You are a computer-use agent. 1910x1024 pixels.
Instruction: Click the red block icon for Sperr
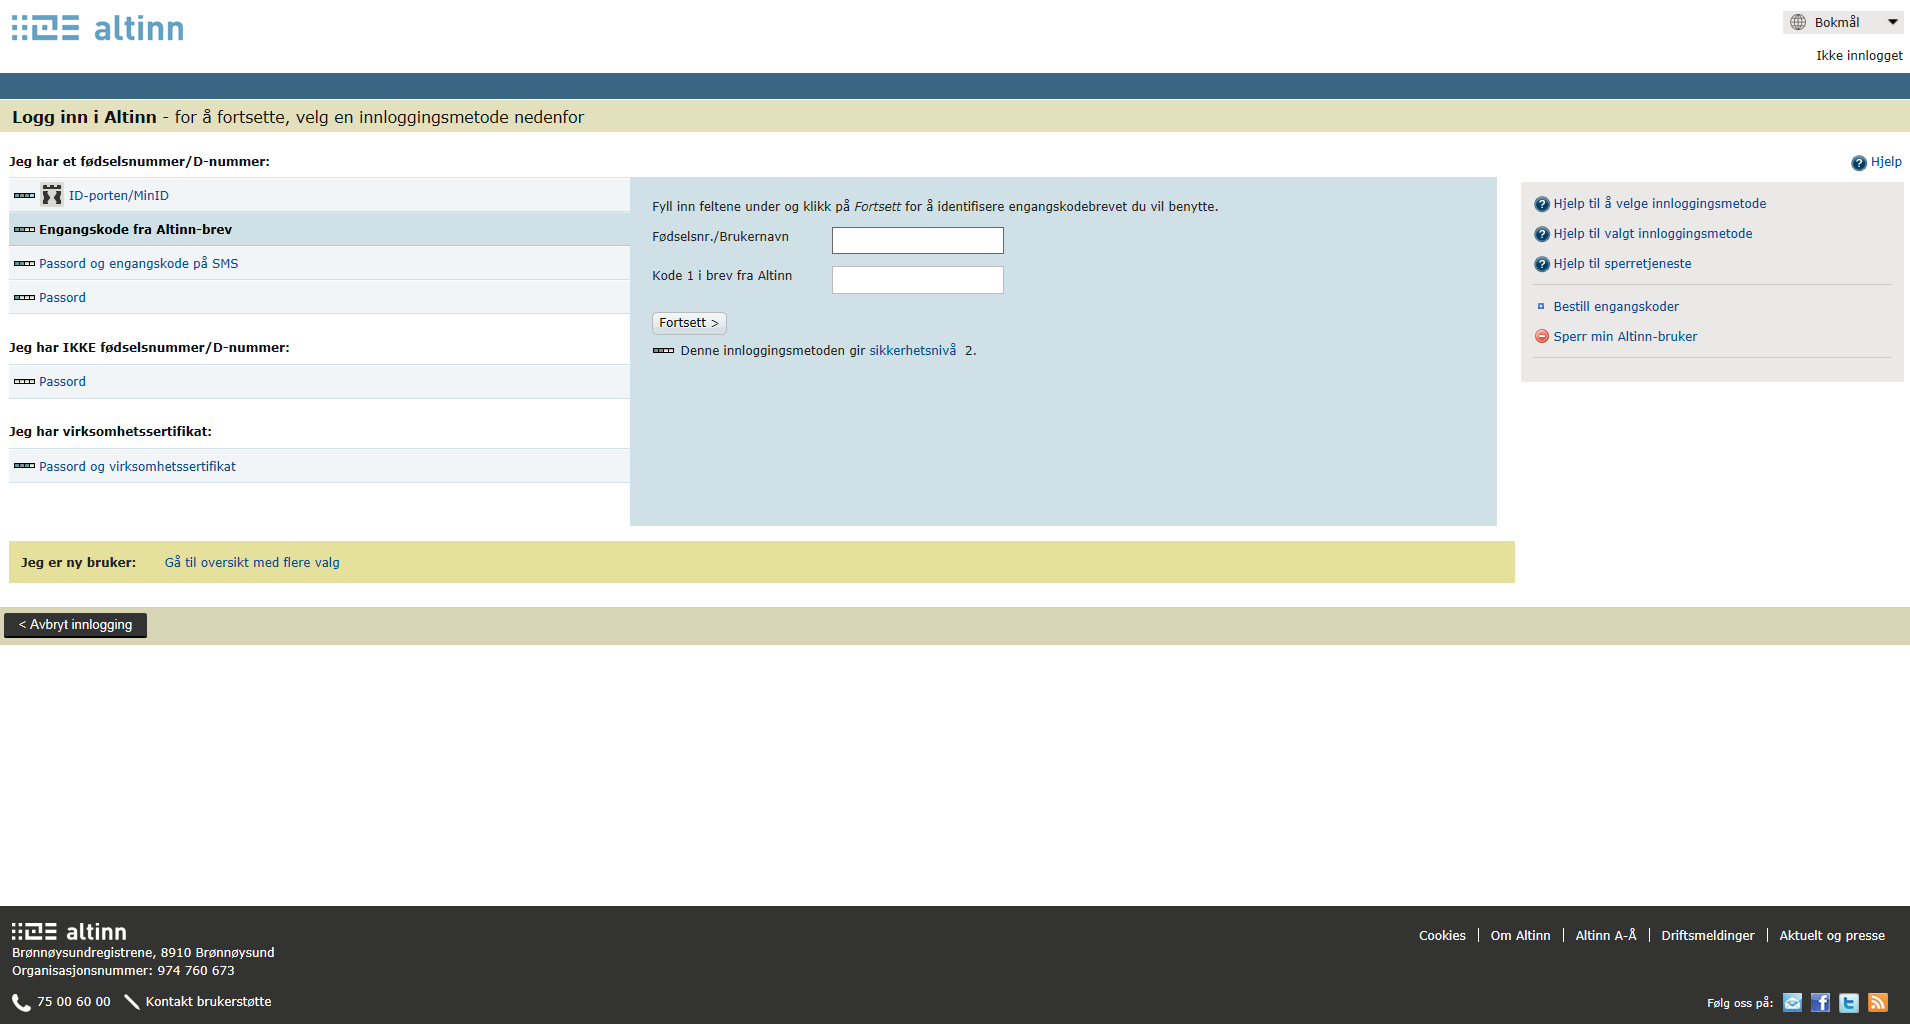point(1541,337)
